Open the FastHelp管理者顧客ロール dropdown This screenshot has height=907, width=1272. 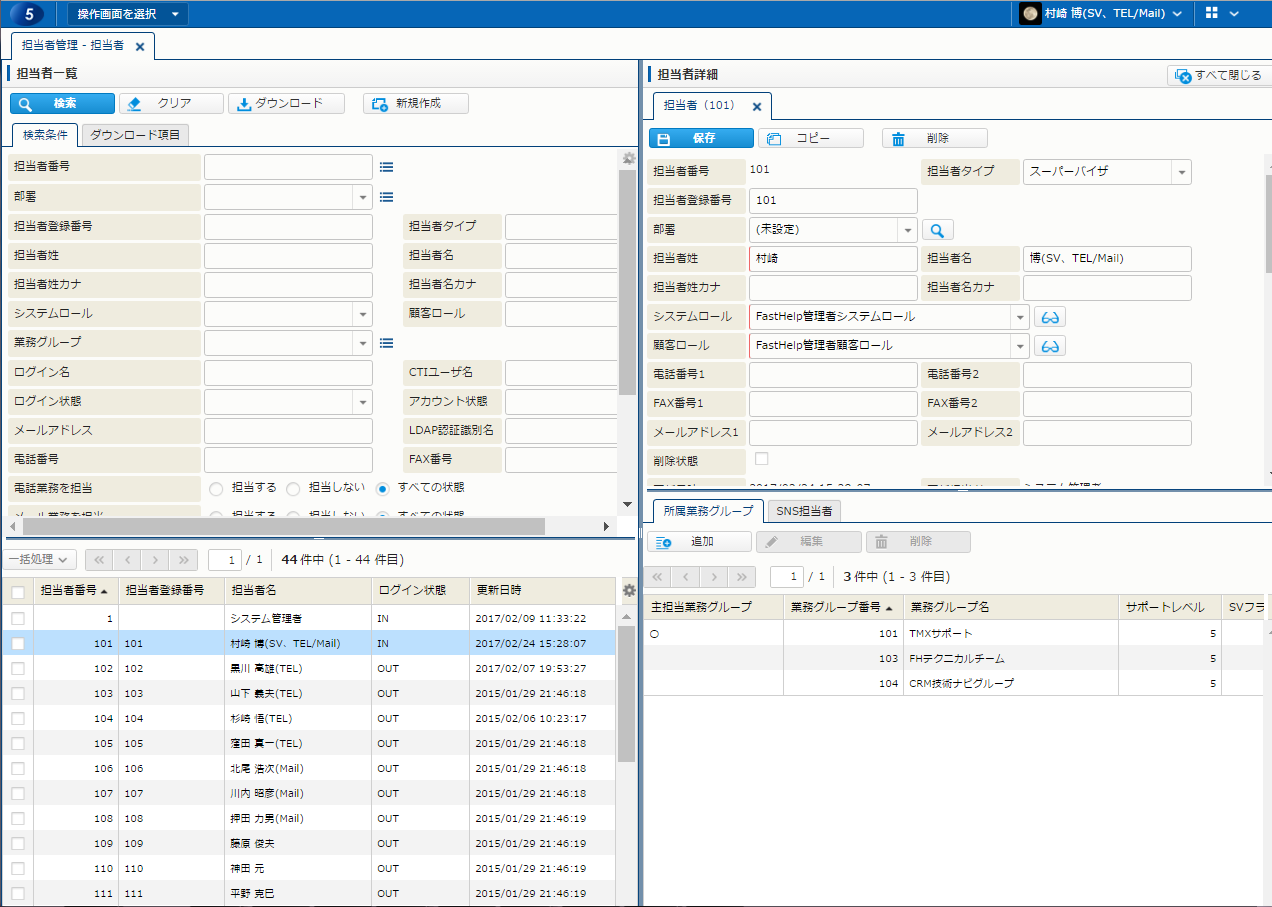tap(1020, 346)
